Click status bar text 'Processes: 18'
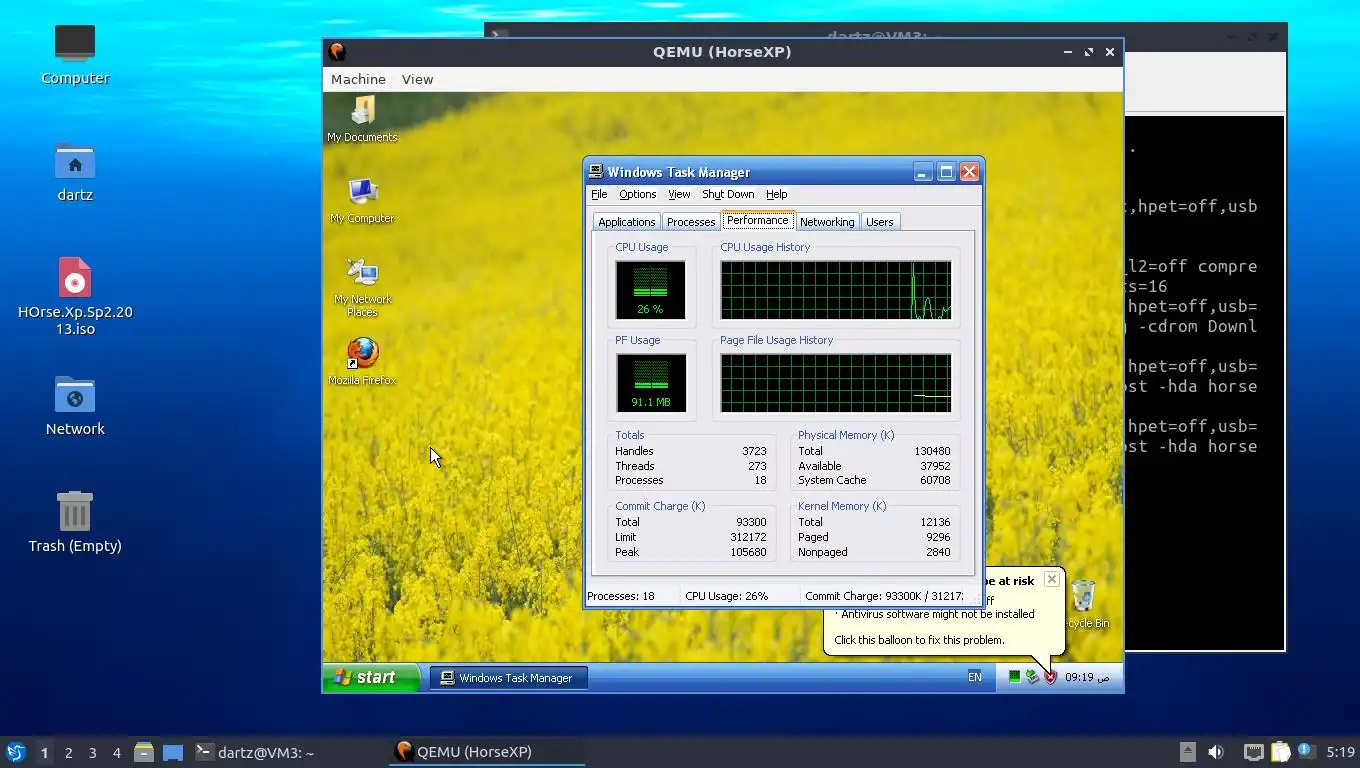 pos(620,596)
